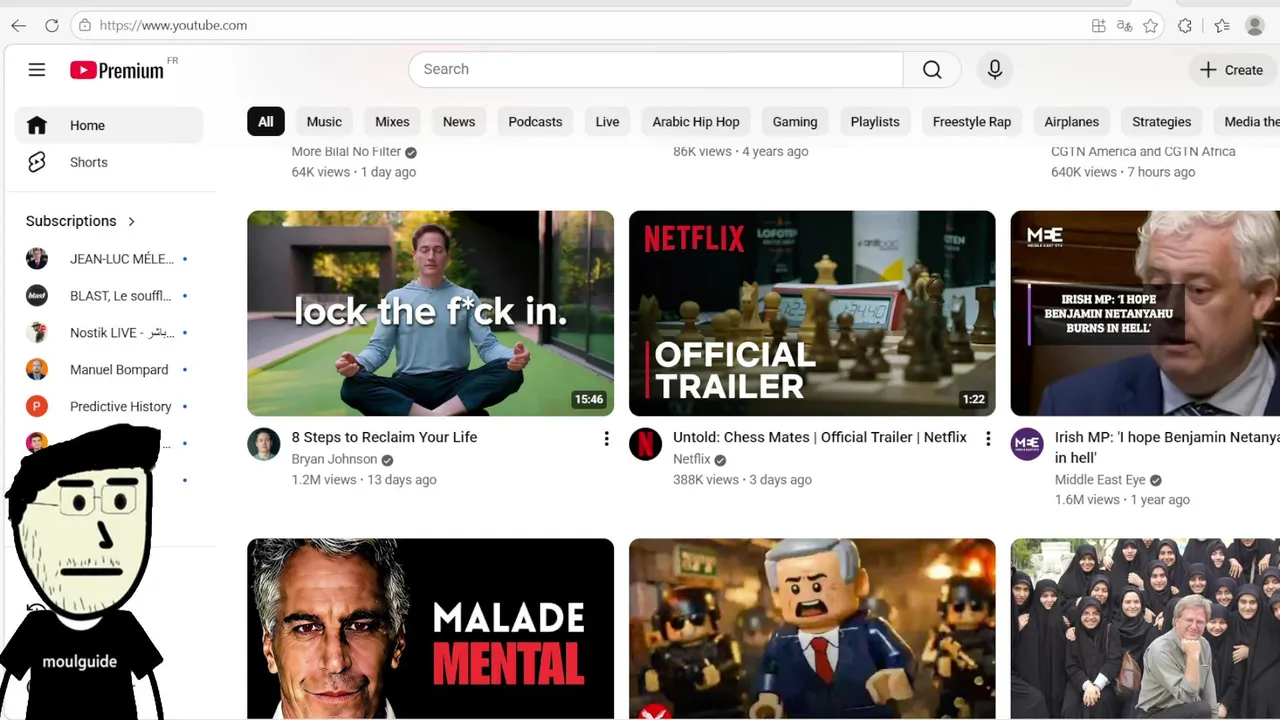Play the MALADE MENTAL thumbnail
Image resolution: width=1280 pixels, height=720 pixels.
(431, 628)
